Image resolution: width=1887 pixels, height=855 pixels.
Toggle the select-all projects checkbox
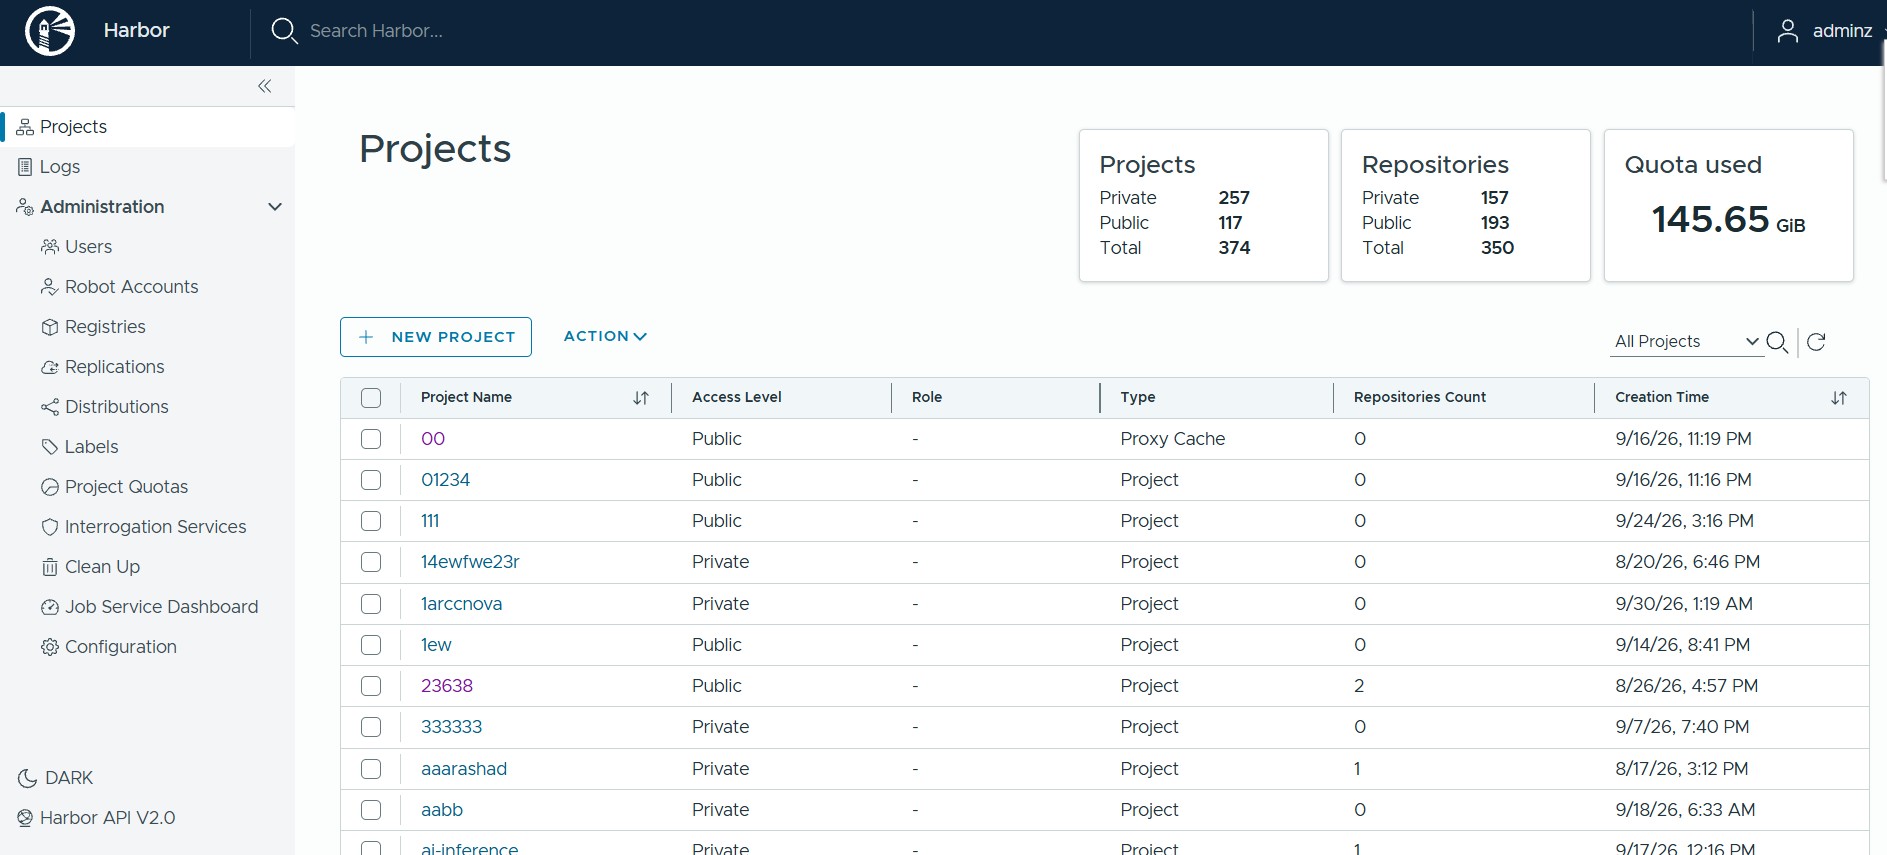(x=371, y=398)
